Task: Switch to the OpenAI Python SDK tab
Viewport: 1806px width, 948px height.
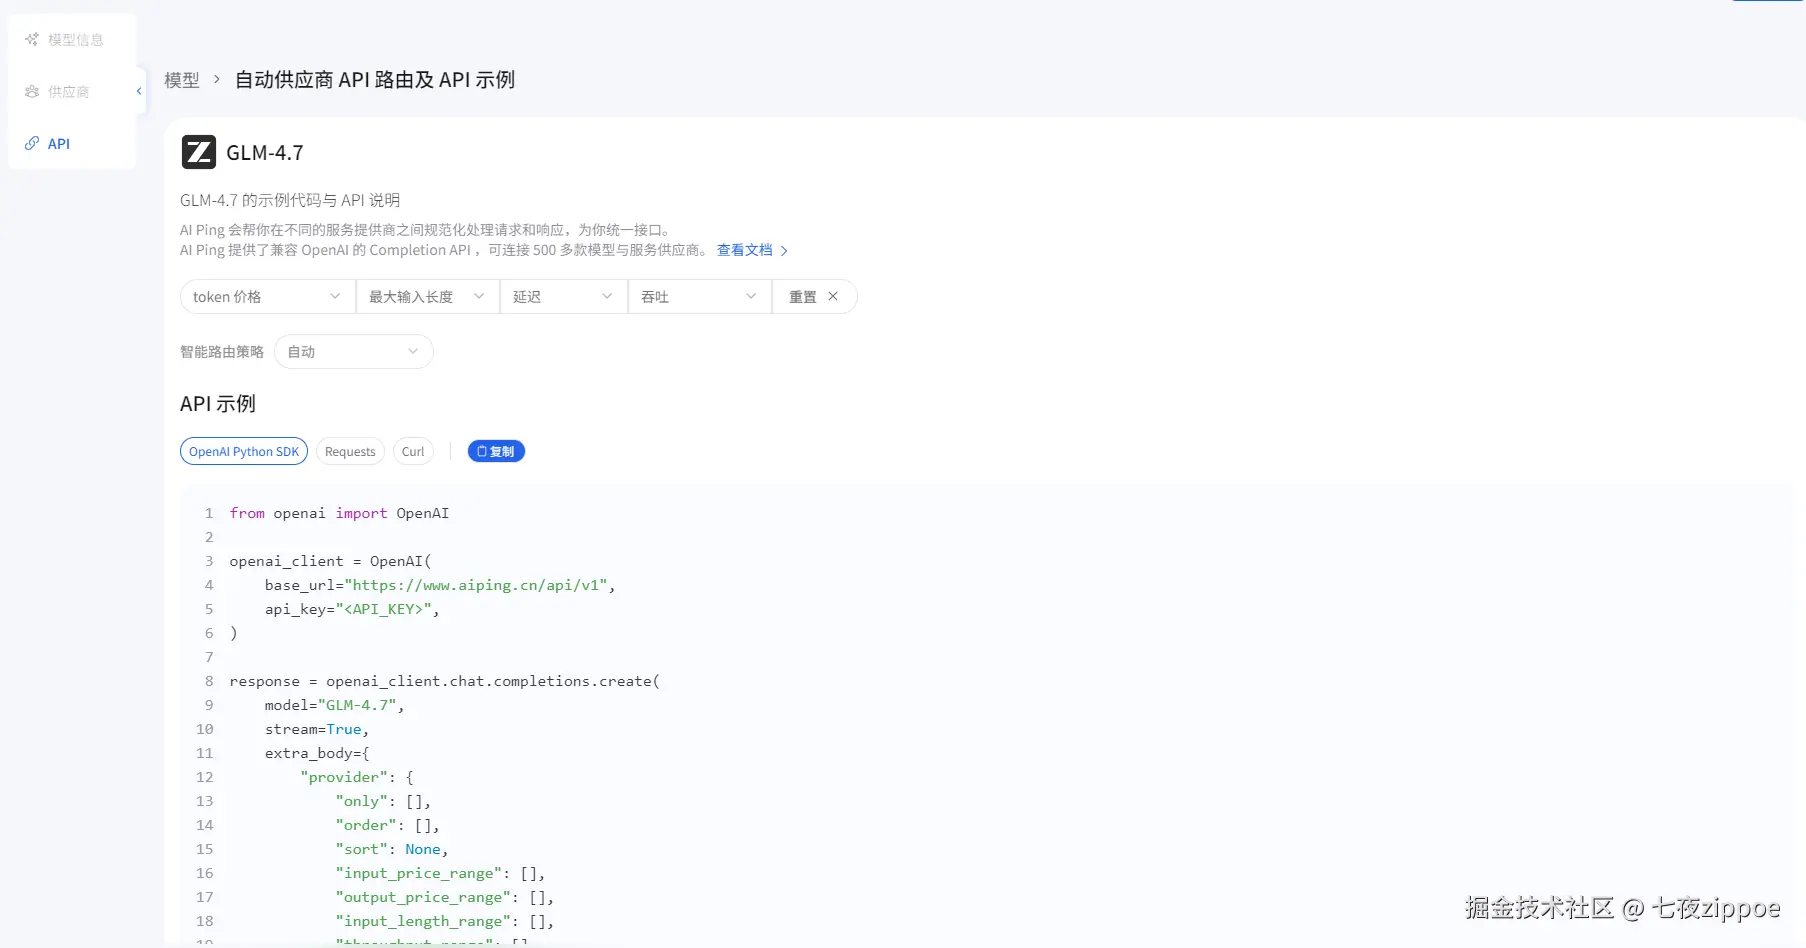Action: [244, 452]
